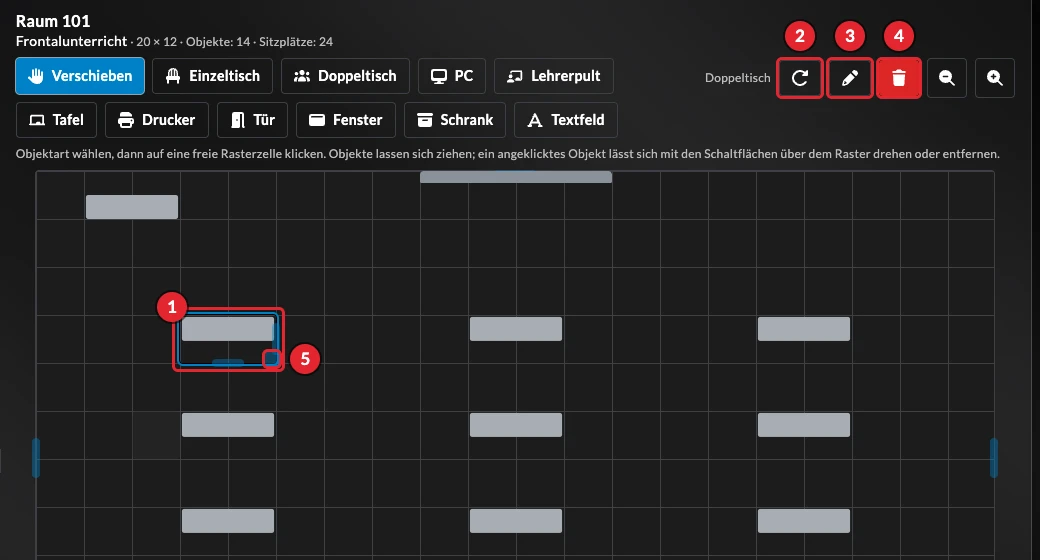
Task: Click the resize handle of the selected desk
Action: pos(271,358)
